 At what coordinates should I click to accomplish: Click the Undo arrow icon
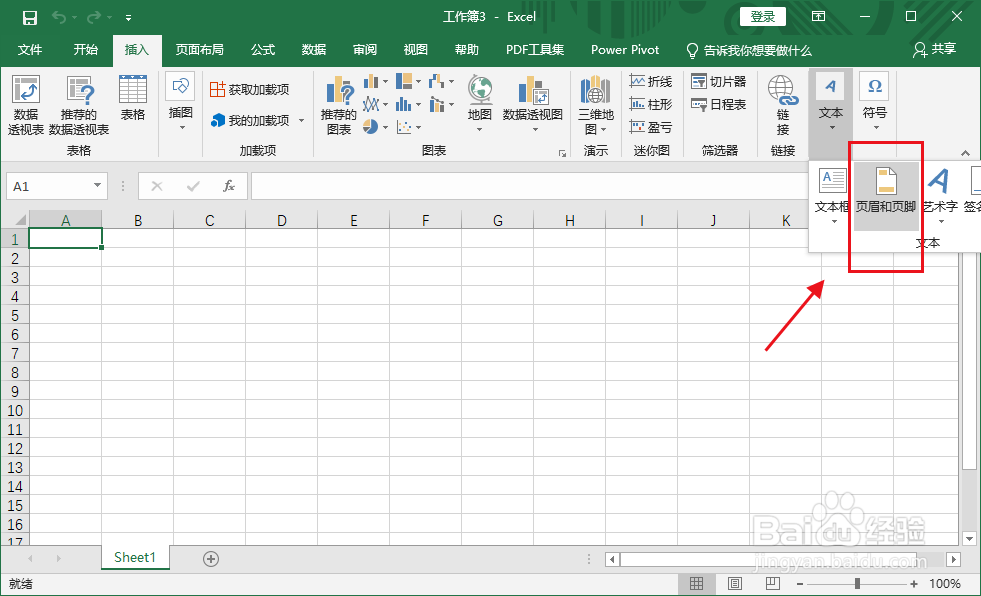pyautogui.click(x=59, y=18)
